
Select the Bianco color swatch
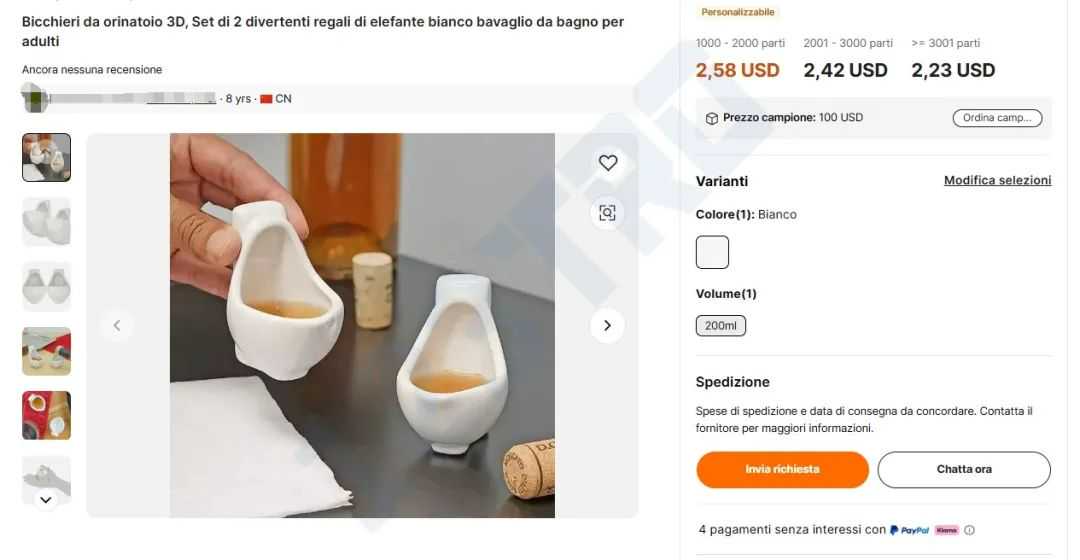[712, 252]
